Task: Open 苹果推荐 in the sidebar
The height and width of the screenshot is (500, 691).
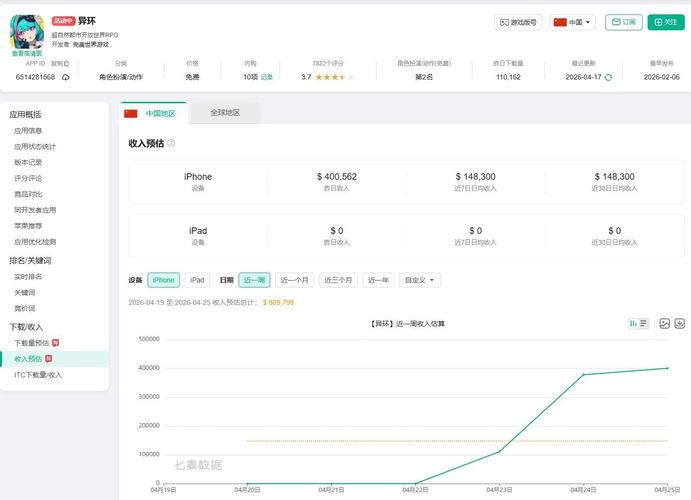Action: (28, 226)
